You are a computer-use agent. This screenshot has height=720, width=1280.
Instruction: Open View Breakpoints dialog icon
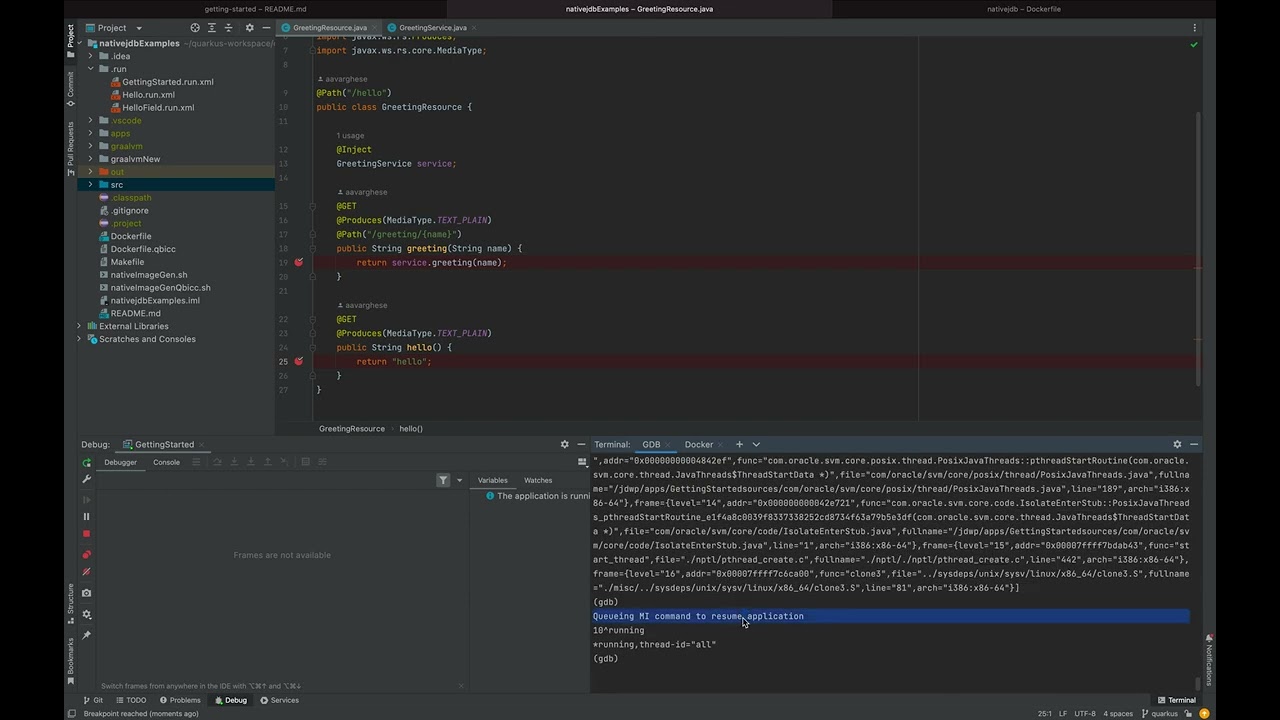coord(86,555)
